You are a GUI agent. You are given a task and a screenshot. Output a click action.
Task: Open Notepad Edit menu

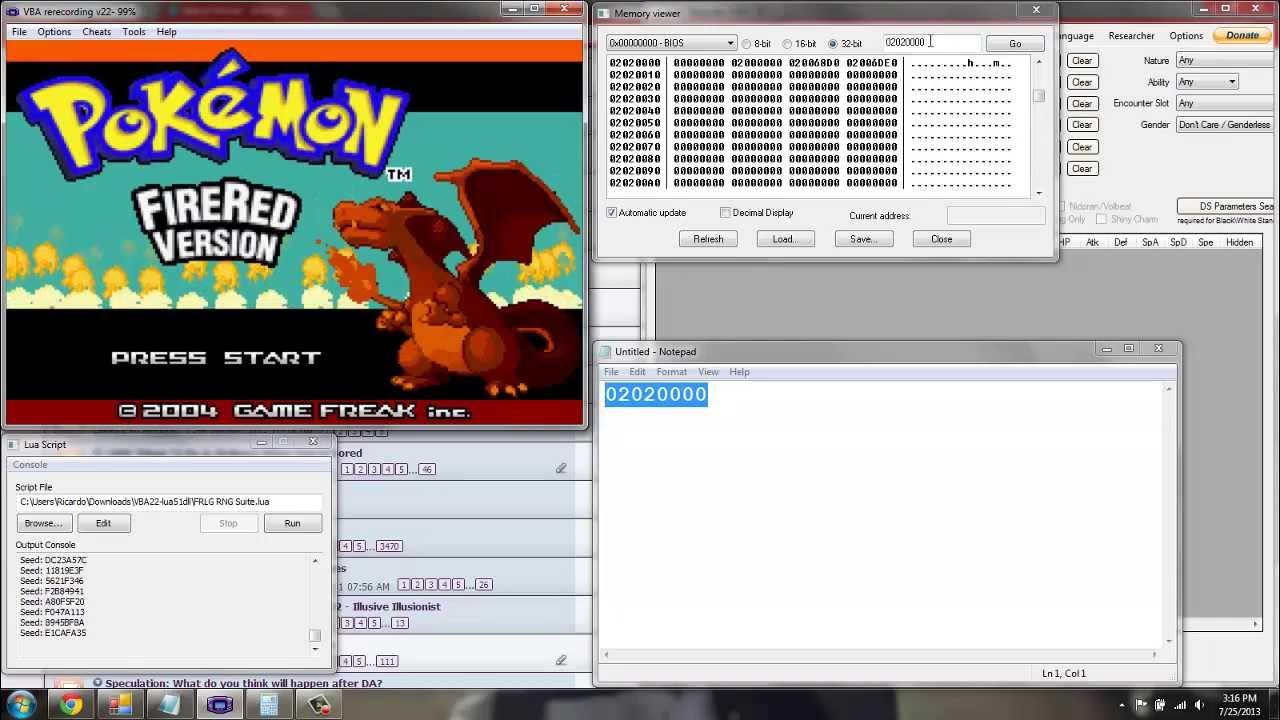637,372
